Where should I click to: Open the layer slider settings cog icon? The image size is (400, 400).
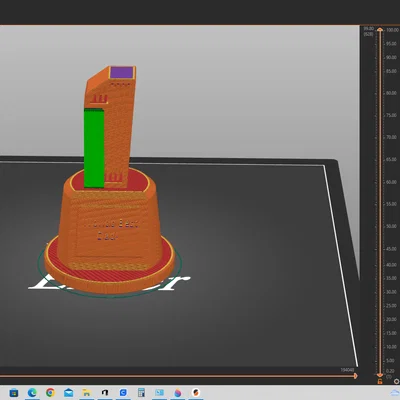click(396, 381)
